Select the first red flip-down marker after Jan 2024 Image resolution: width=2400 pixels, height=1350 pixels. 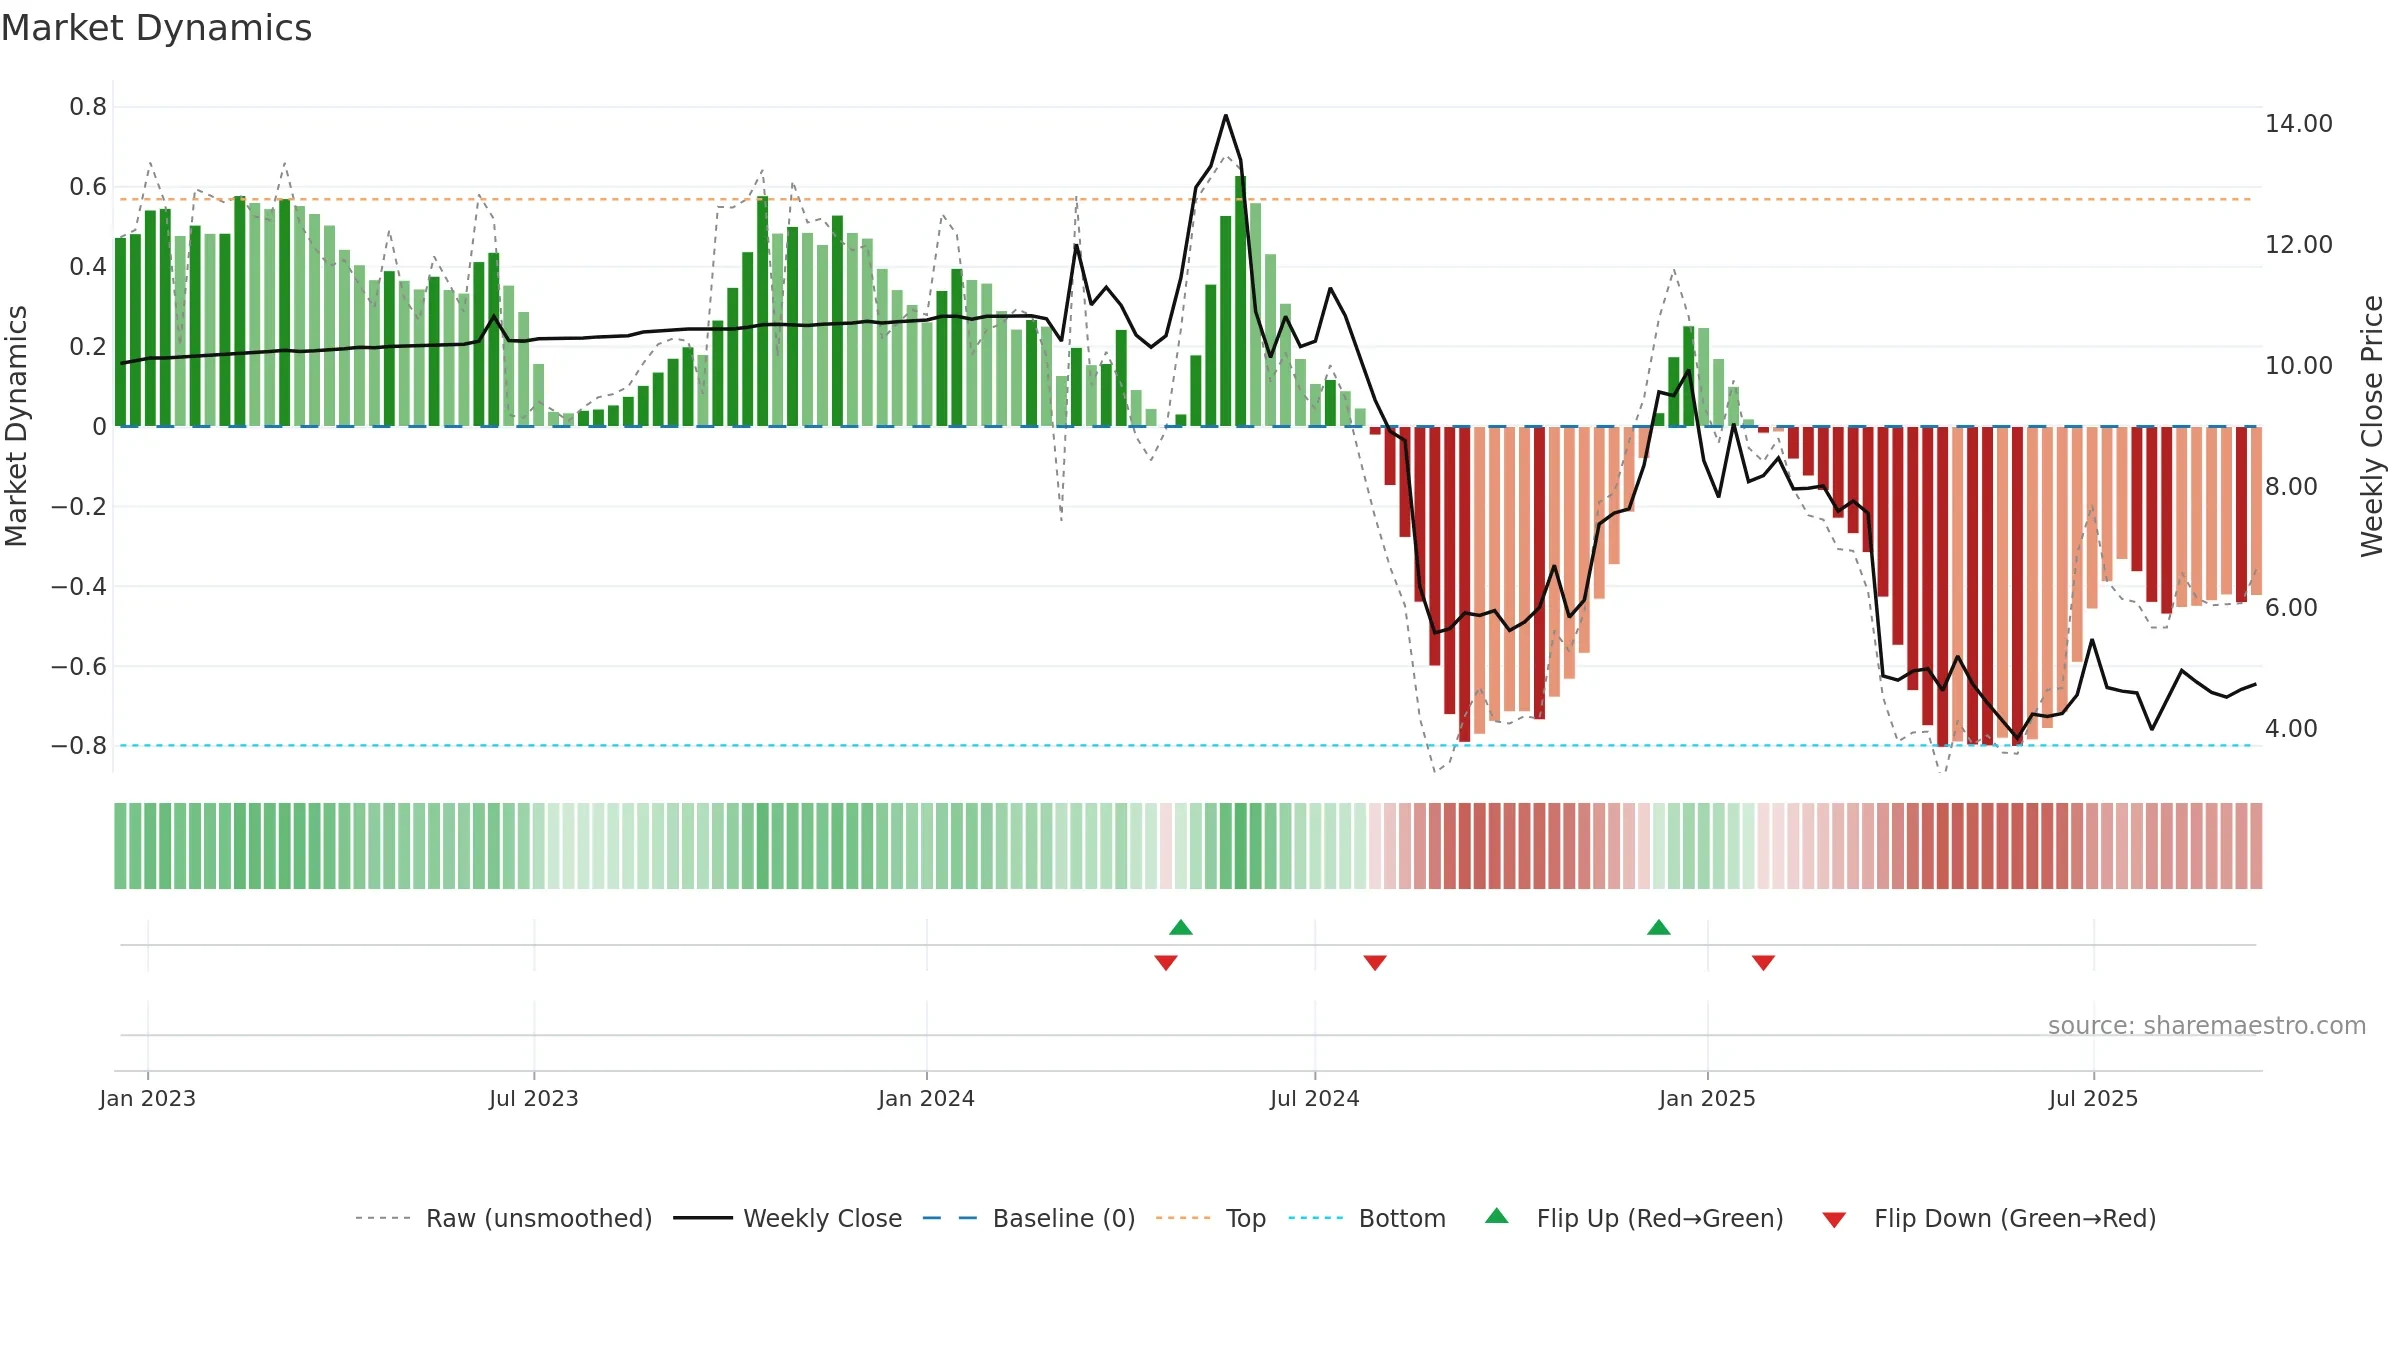coord(1166,962)
